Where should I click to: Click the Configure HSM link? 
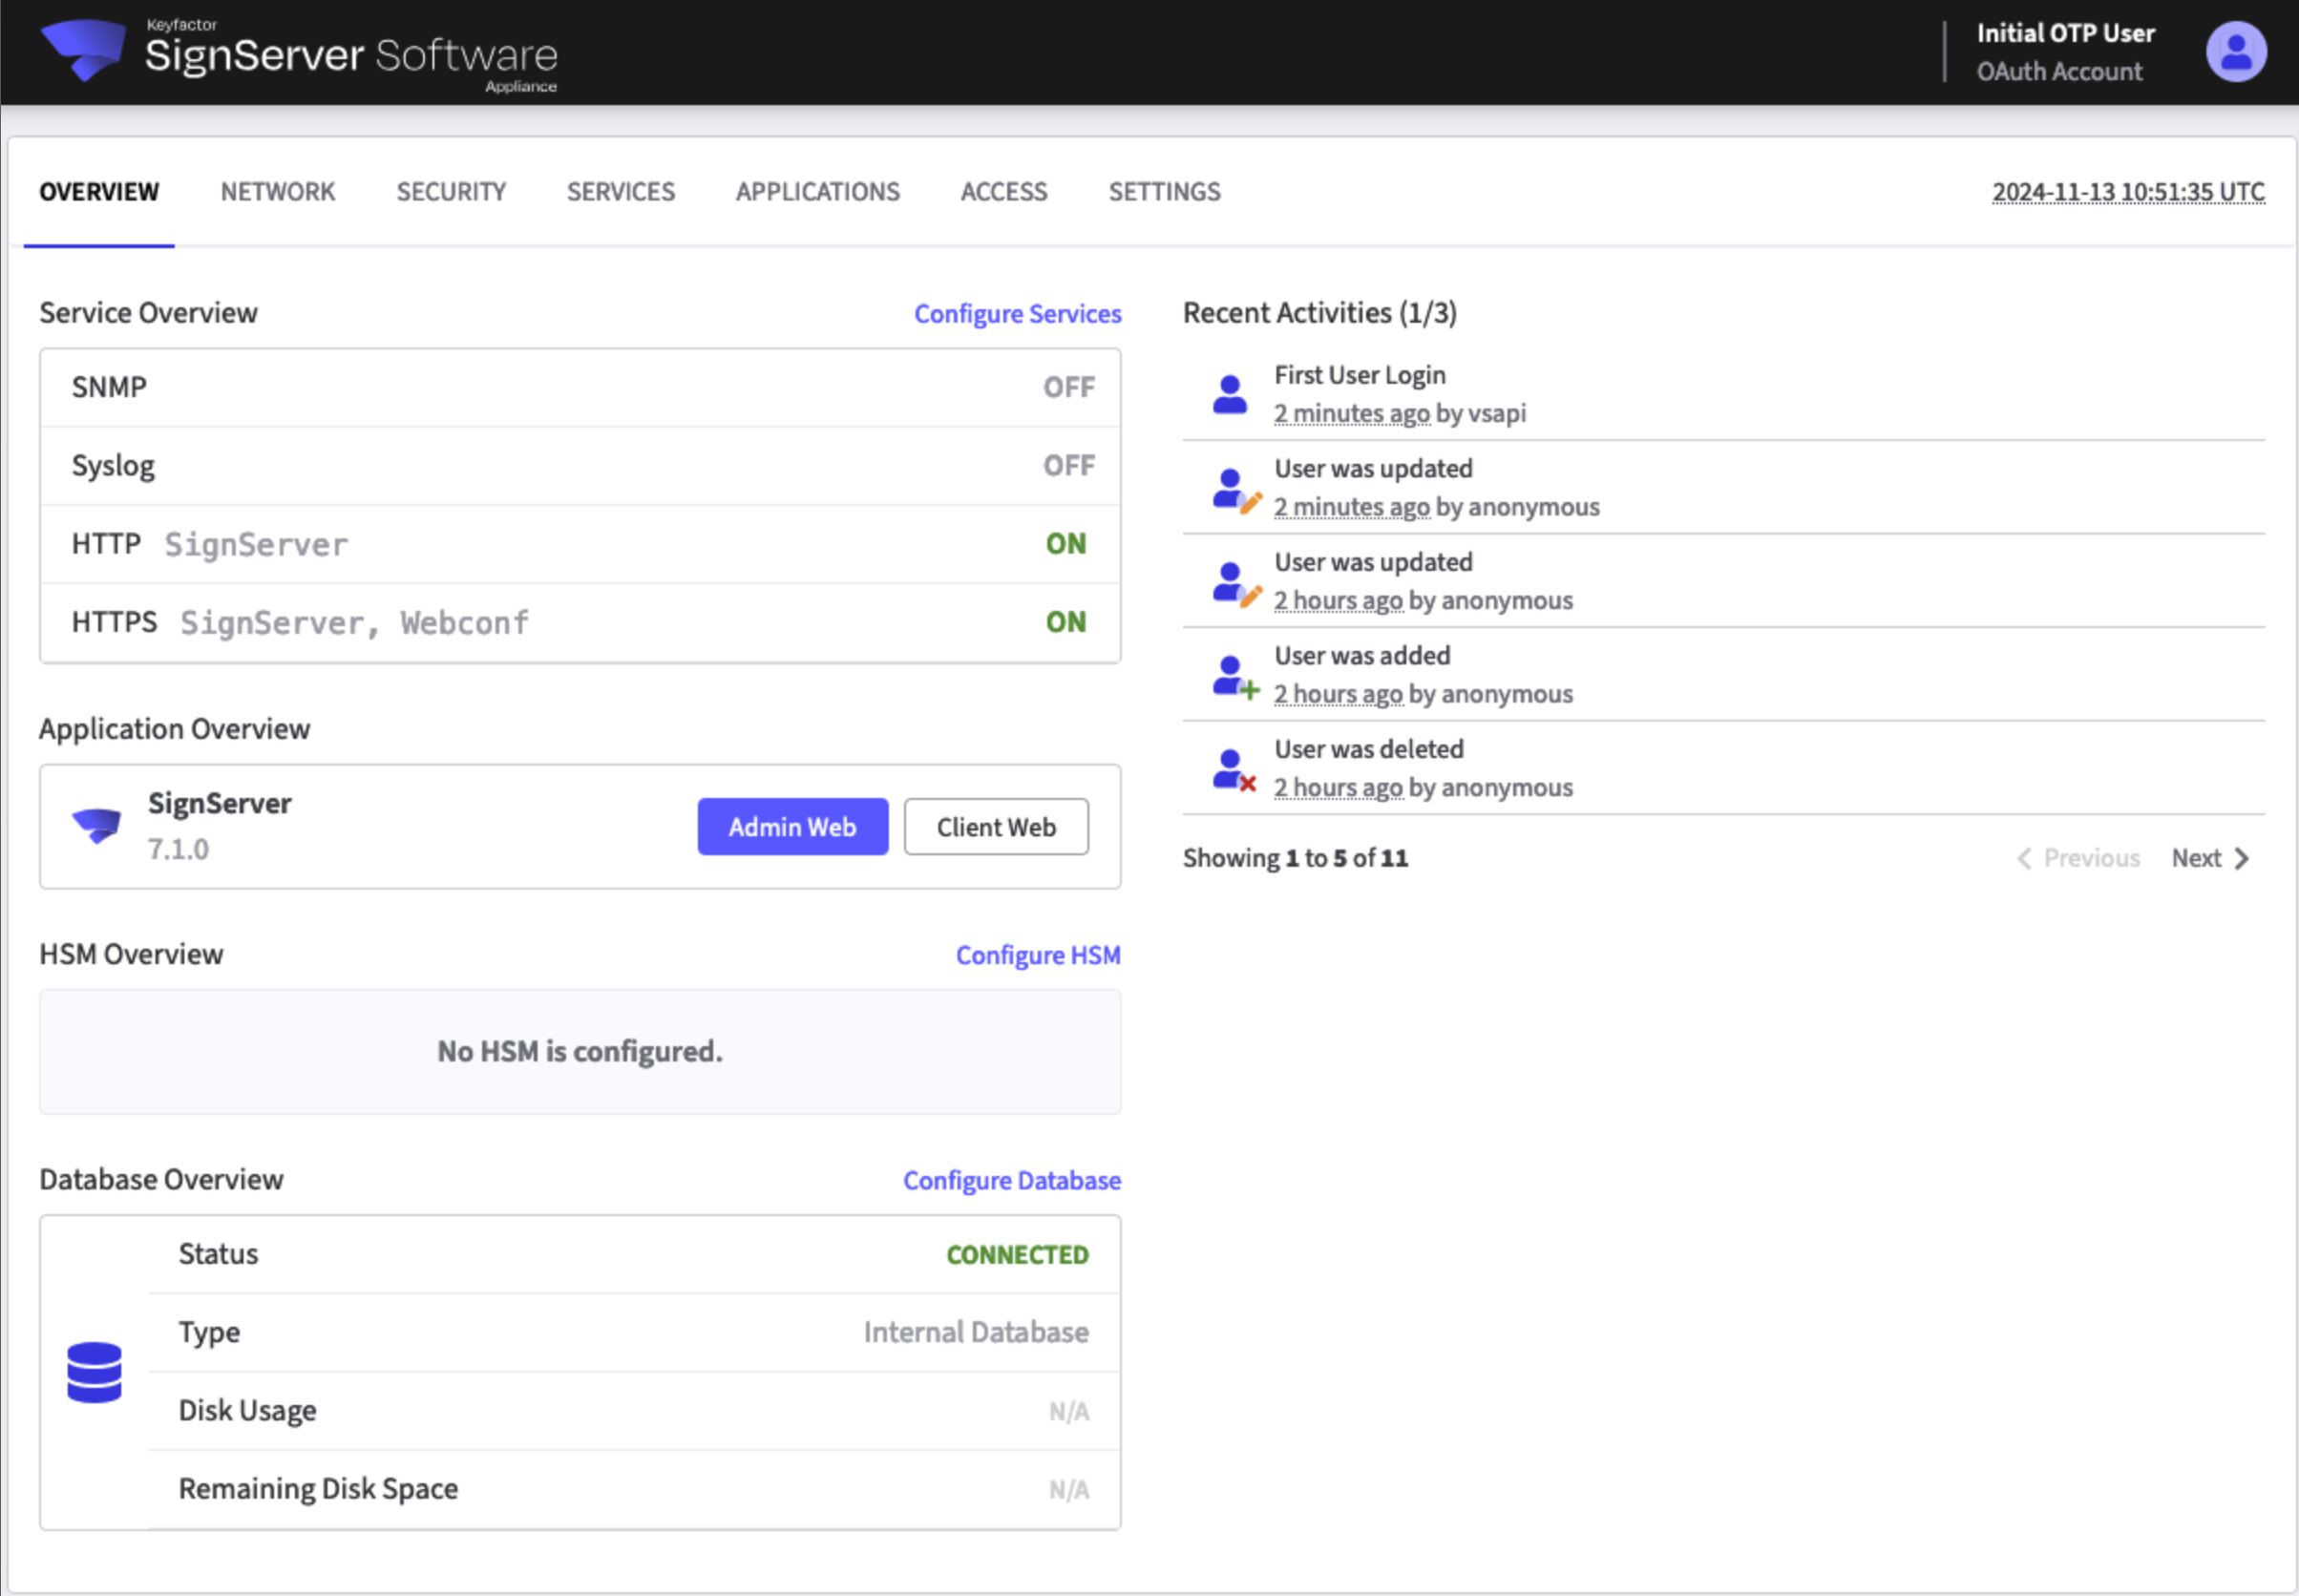[1038, 956]
